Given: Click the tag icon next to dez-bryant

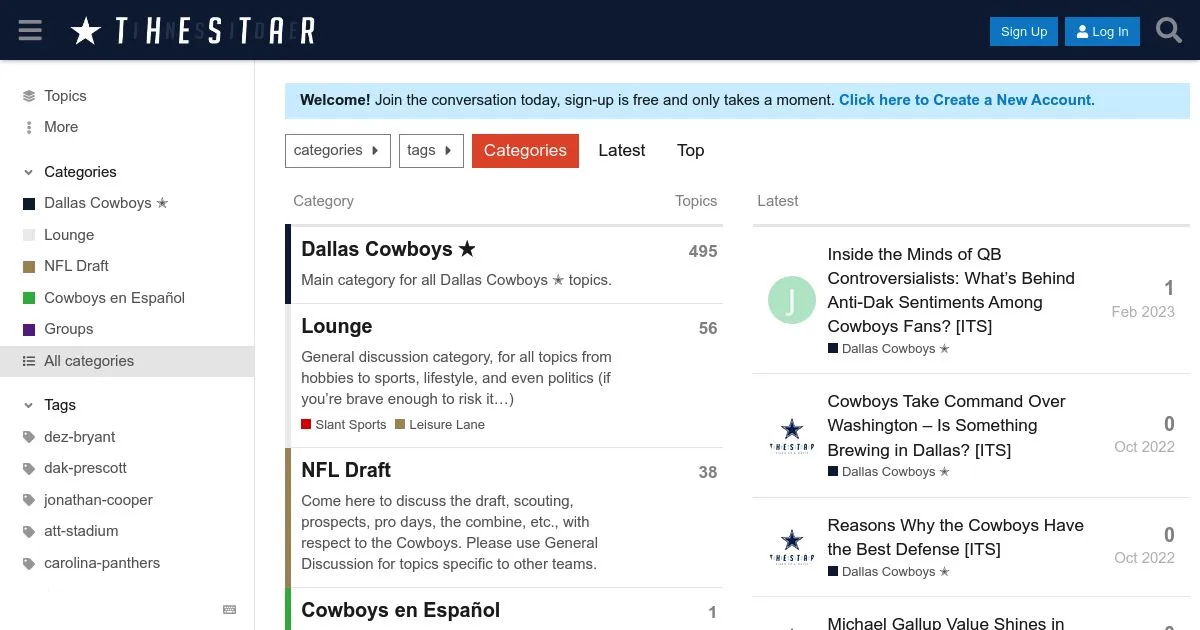Looking at the screenshot, I should pos(29,437).
